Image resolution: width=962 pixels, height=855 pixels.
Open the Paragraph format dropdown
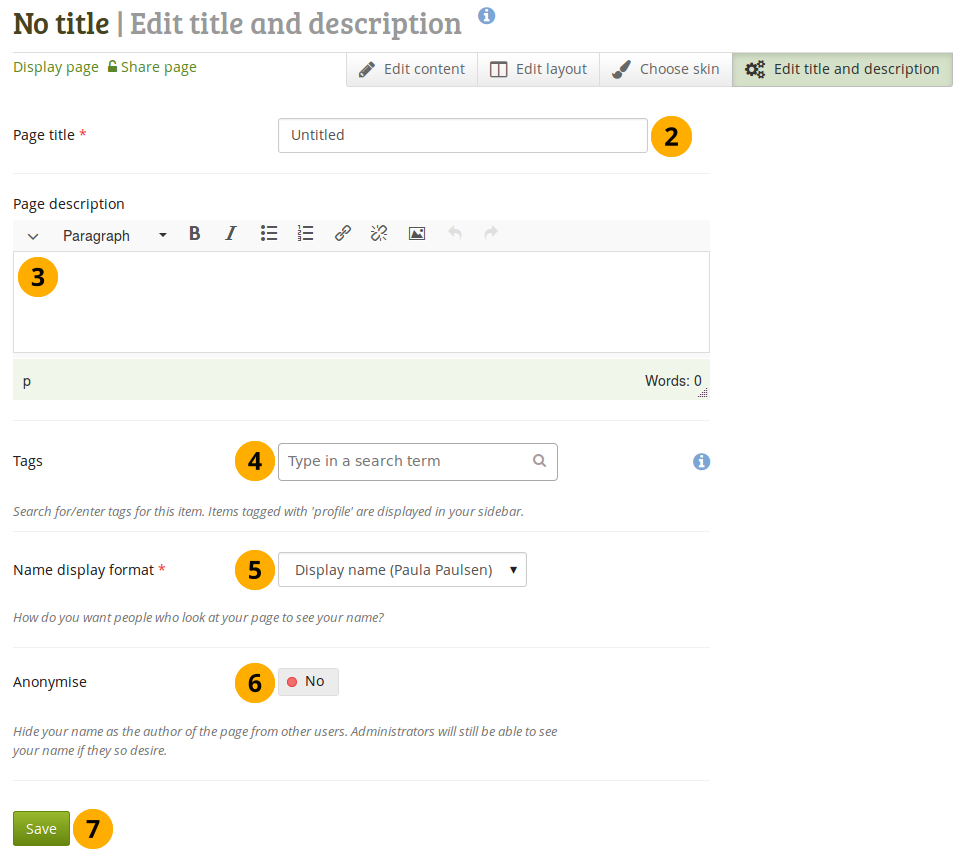[114, 236]
